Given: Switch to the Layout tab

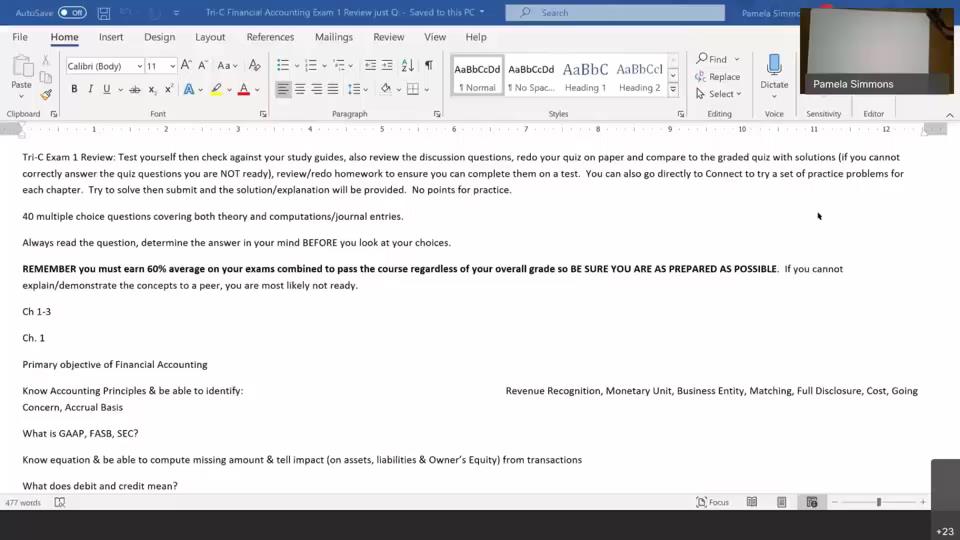Looking at the screenshot, I should (x=210, y=37).
